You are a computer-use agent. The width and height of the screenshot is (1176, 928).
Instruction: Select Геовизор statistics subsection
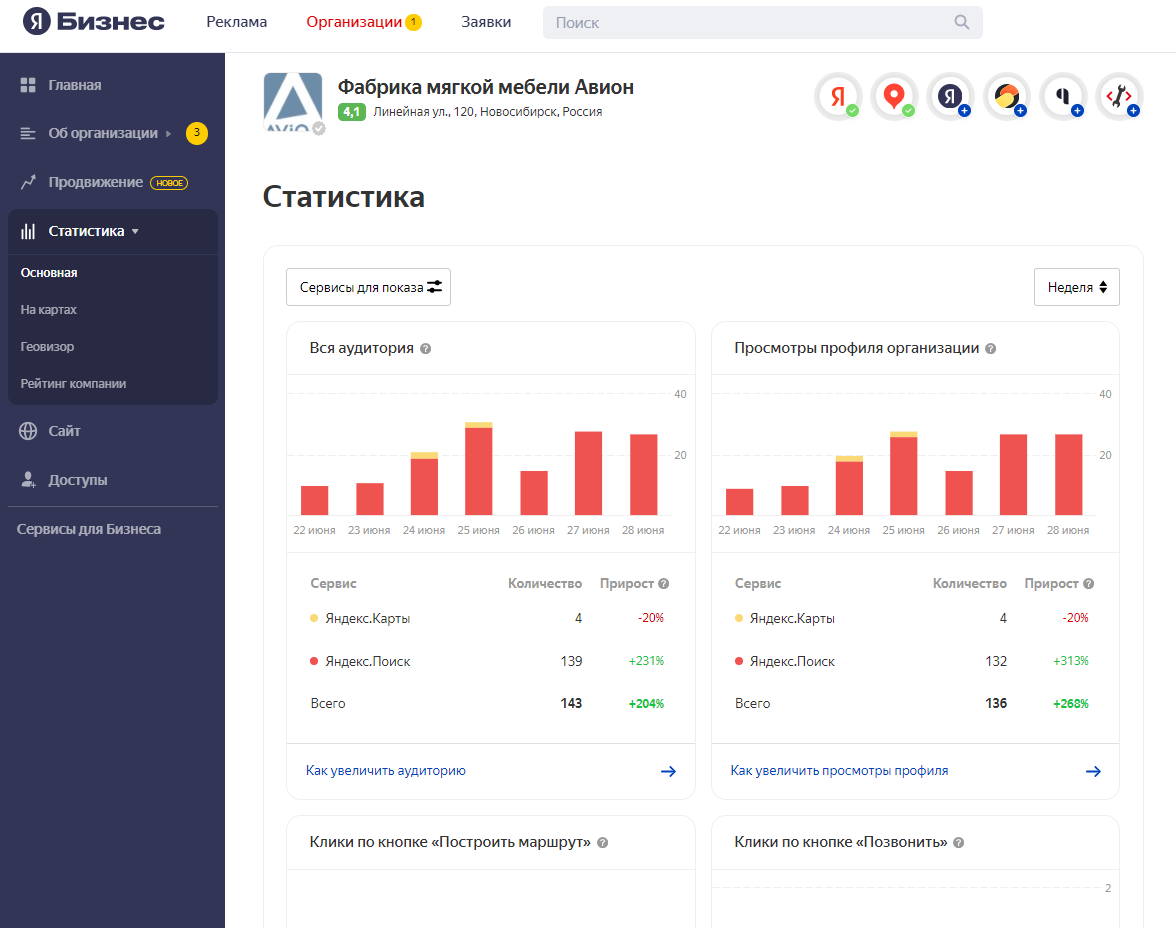pyautogui.click(x=47, y=347)
